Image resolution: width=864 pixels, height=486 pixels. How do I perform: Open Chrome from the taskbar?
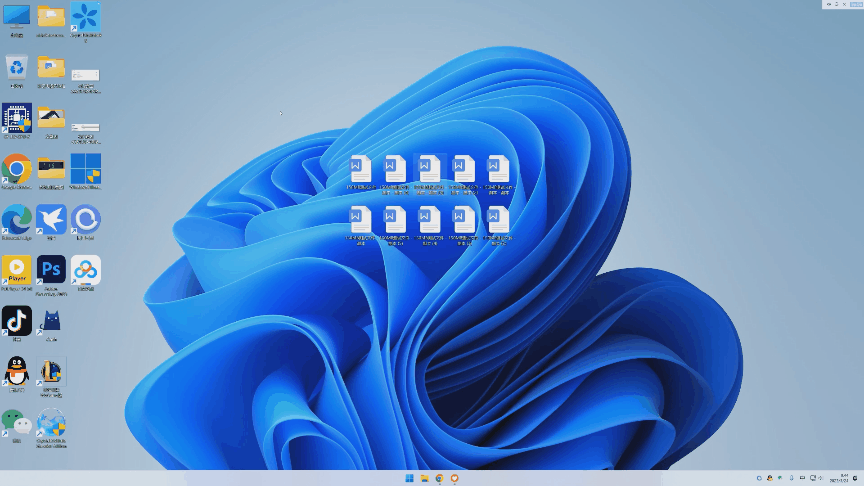pos(439,478)
